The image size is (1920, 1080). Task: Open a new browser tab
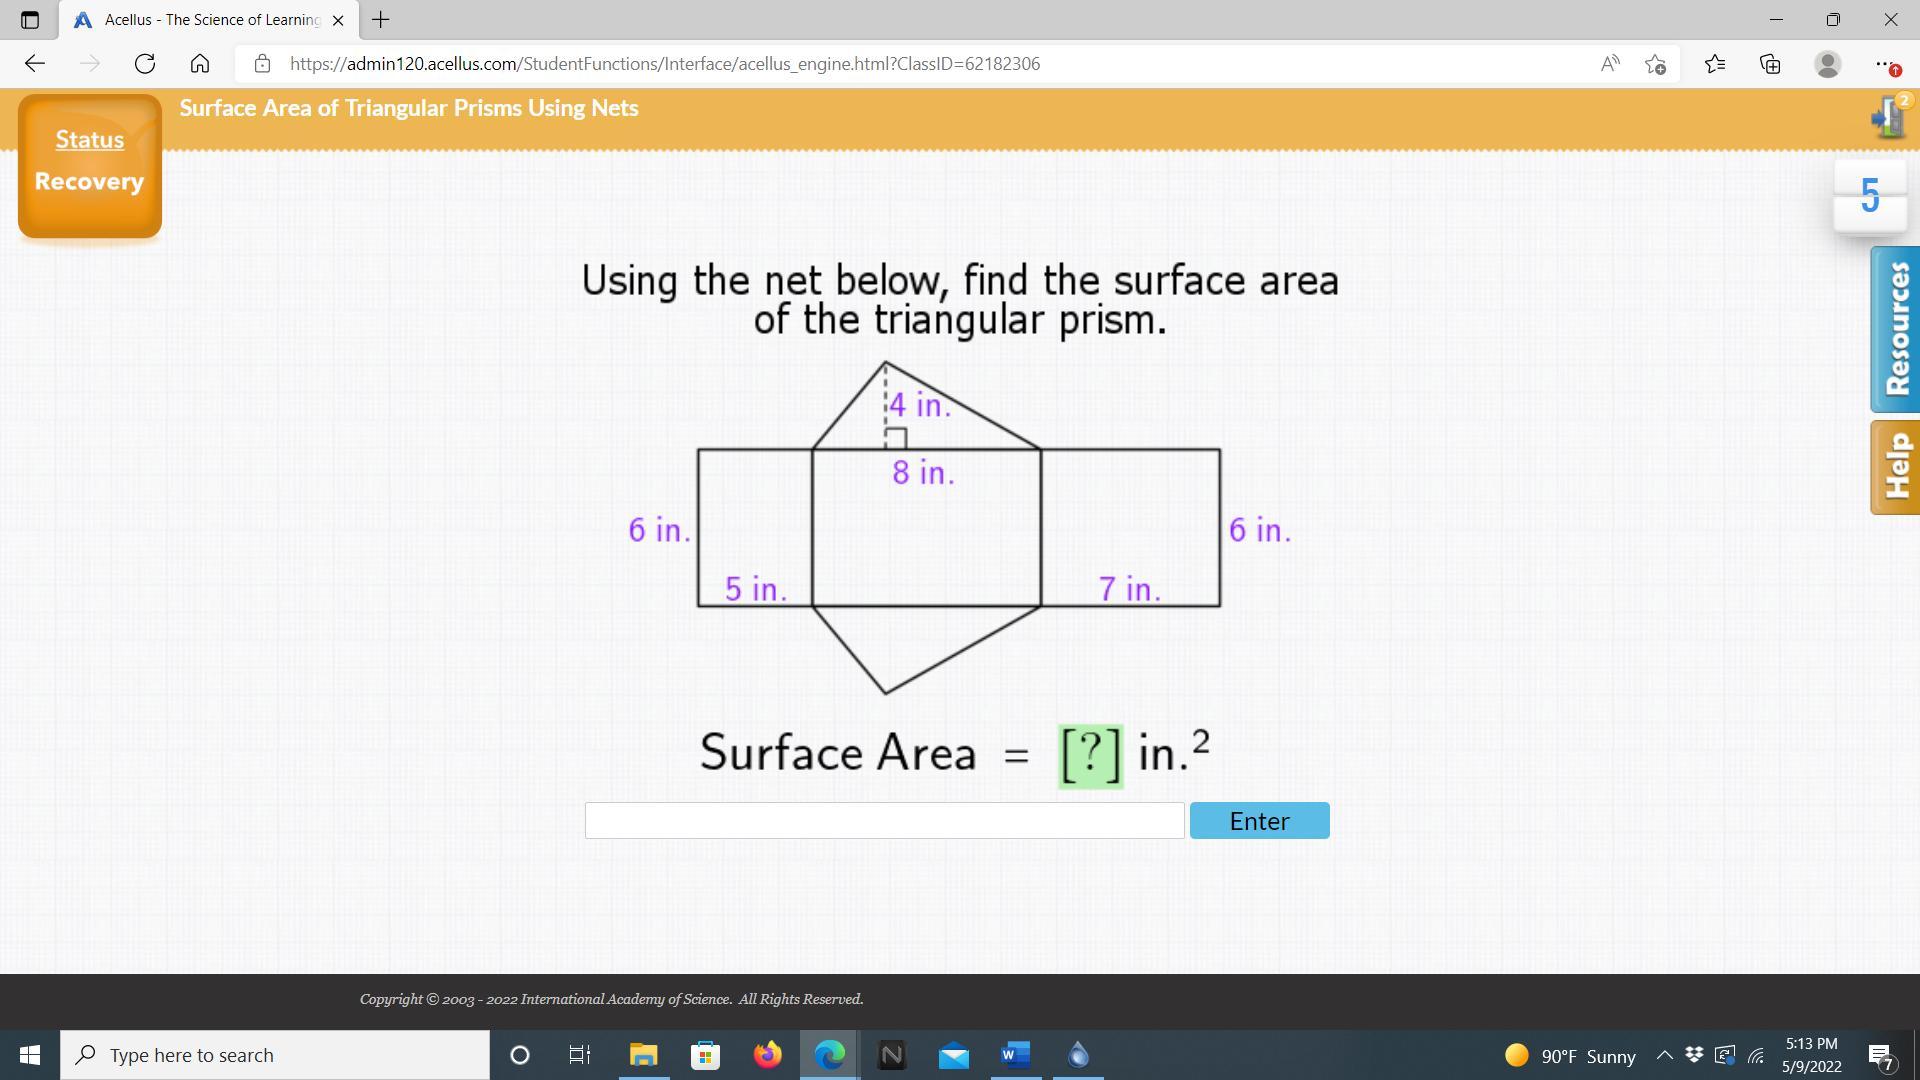(x=381, y=19)
